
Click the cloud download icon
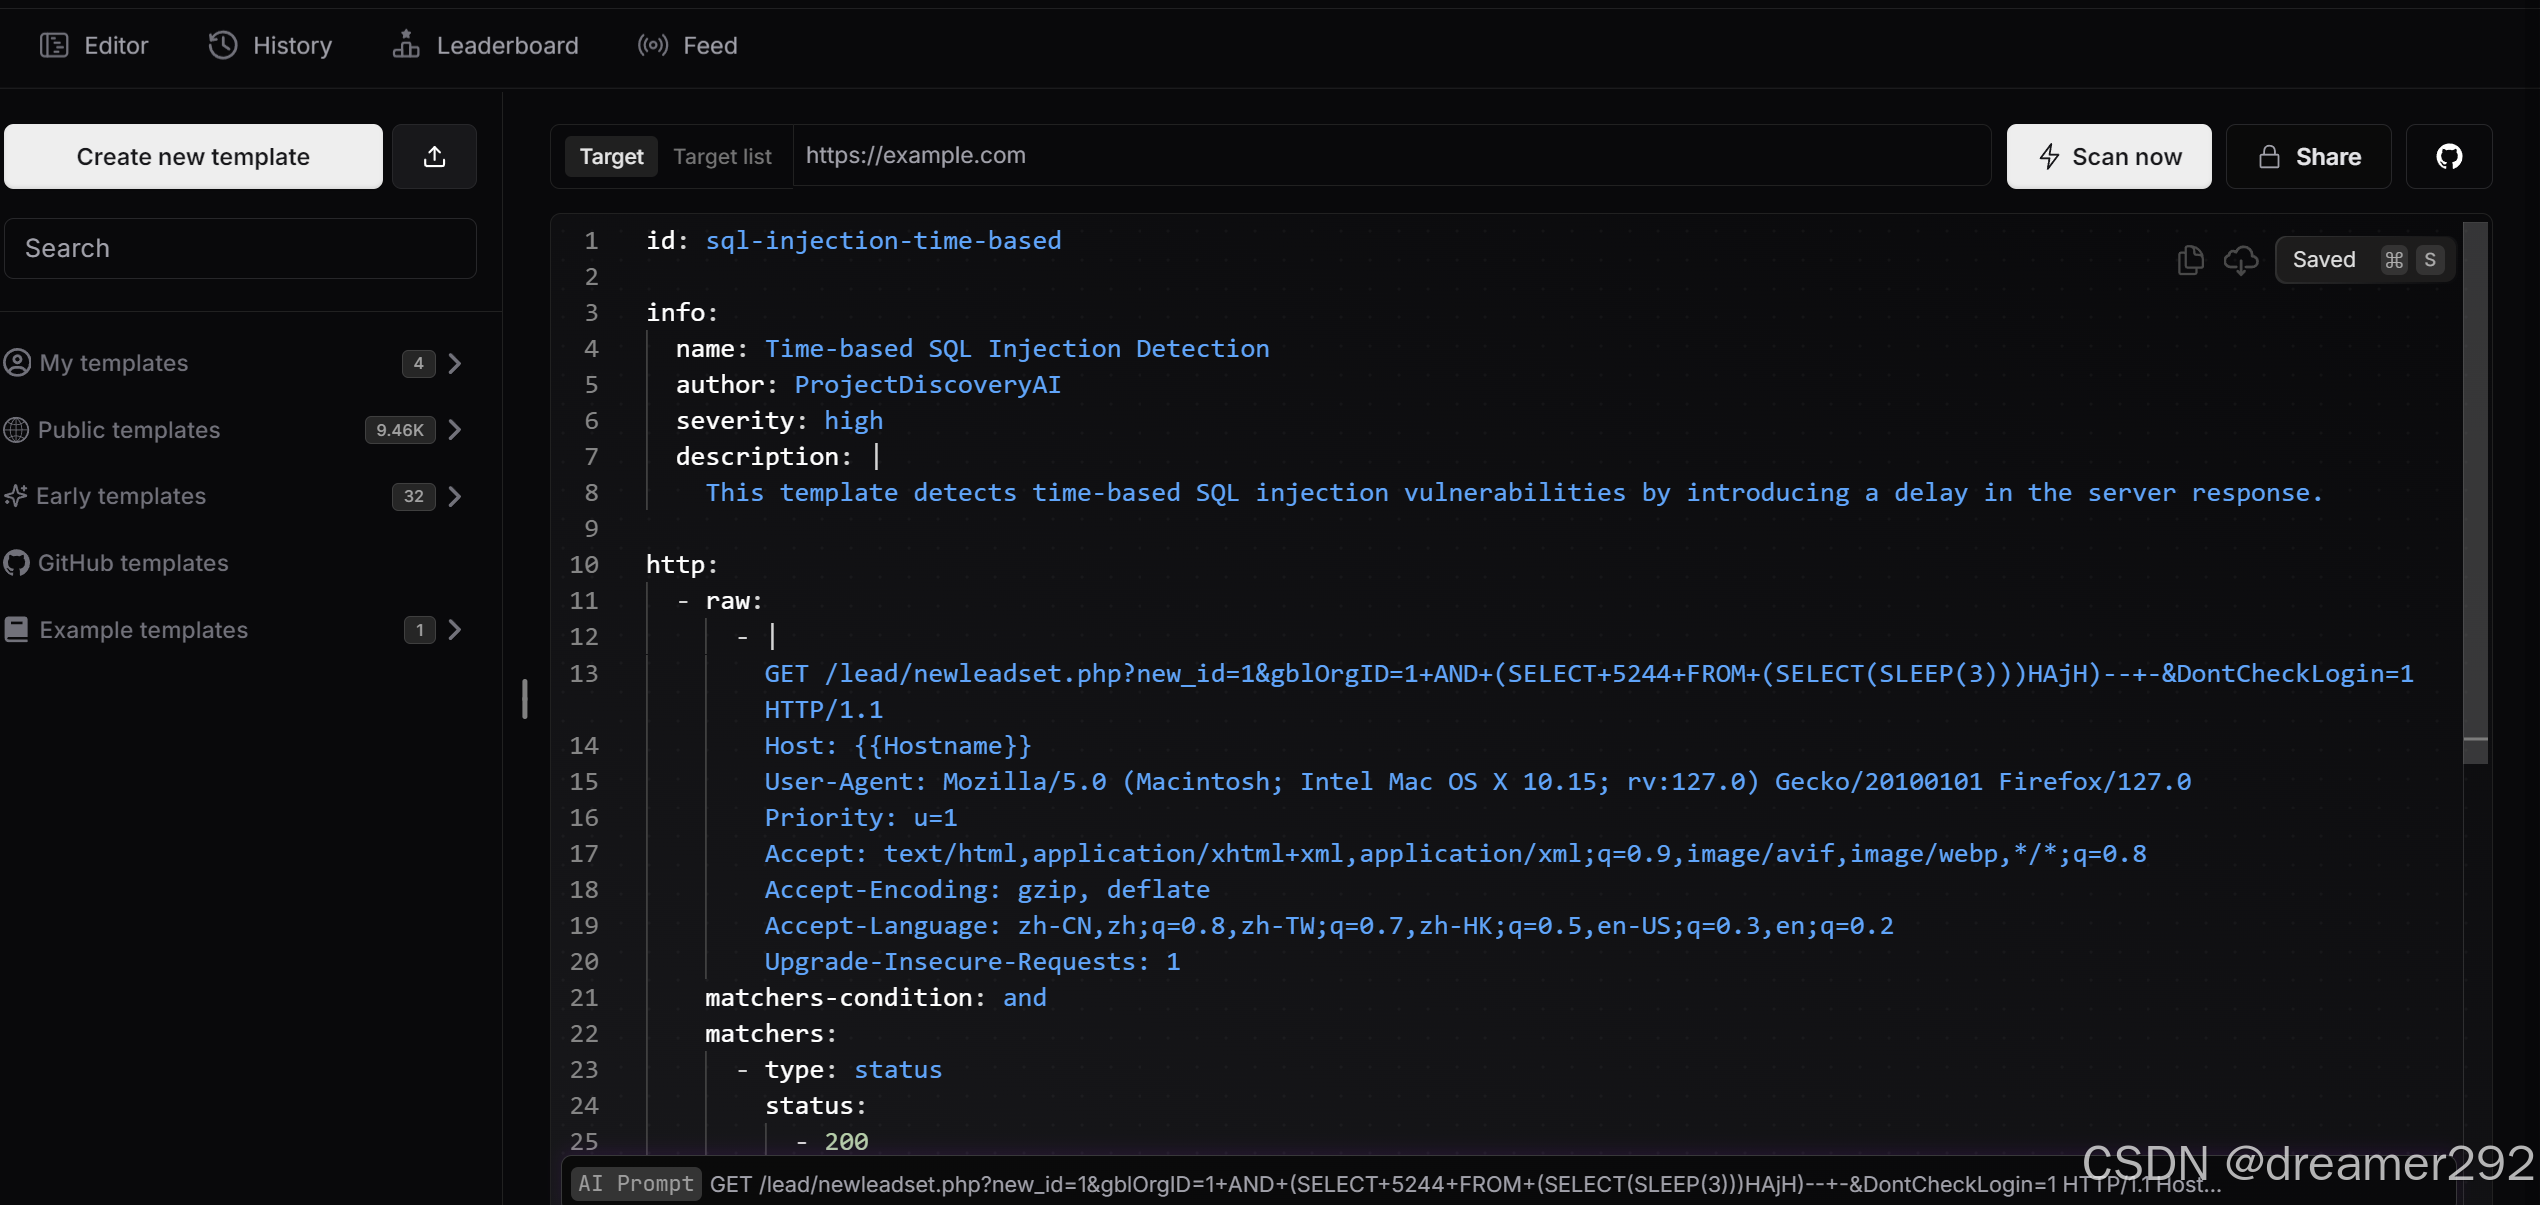(x=2240, y=260)
